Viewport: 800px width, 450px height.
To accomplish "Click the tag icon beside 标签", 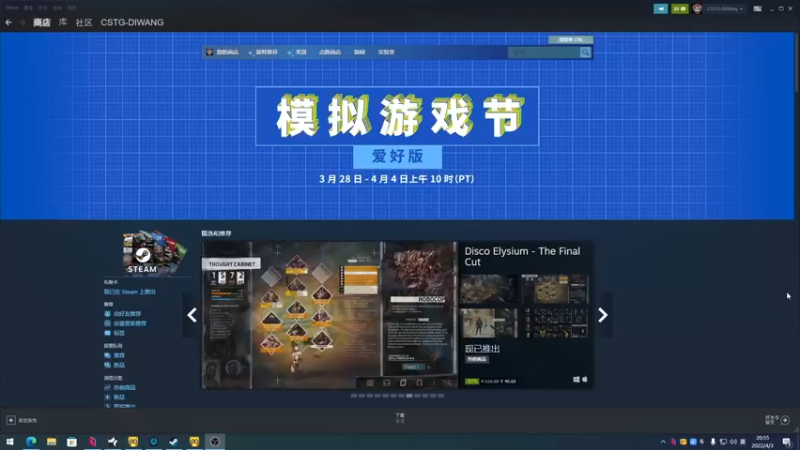I will click(x=107, y=333).
